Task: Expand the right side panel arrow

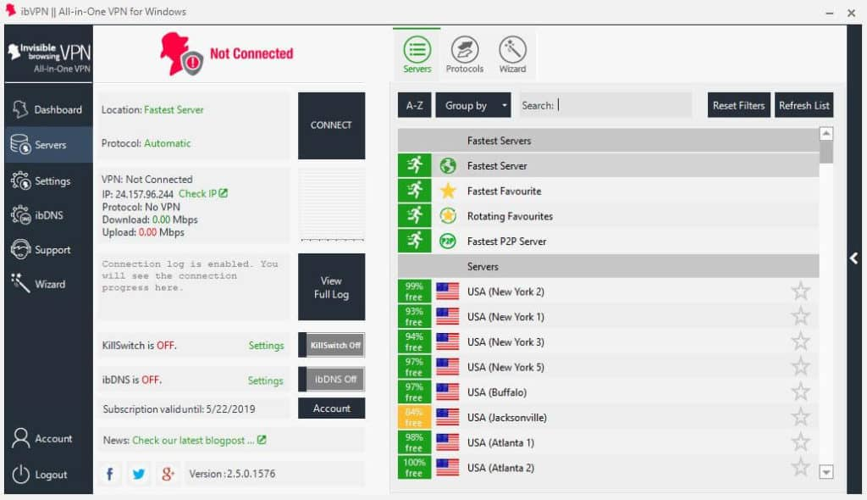Action: click(855, 258)
